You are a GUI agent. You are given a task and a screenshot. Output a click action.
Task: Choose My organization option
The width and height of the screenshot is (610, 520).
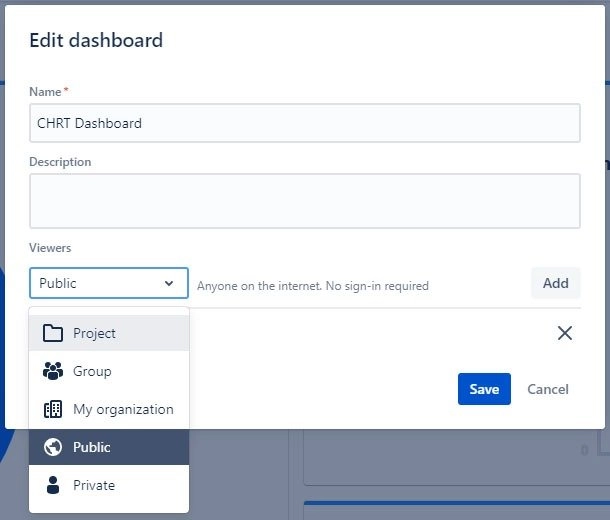pyautogui.click(x=109, y=409)
